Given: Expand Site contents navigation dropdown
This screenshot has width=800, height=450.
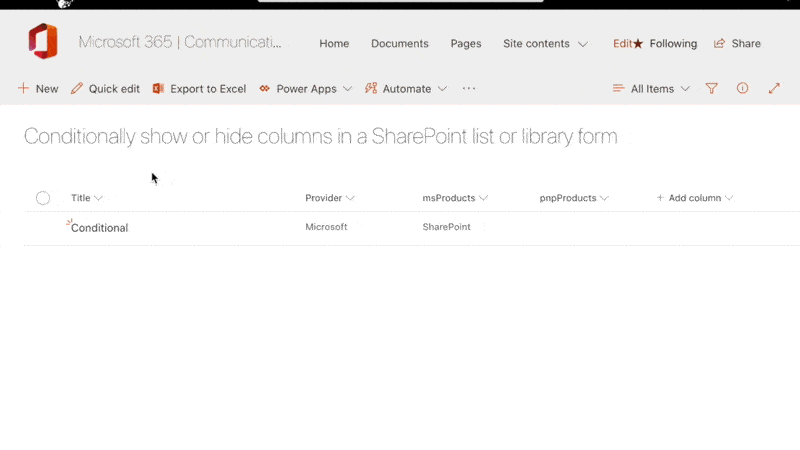Looking at the screenshot, I should point(545,44).
